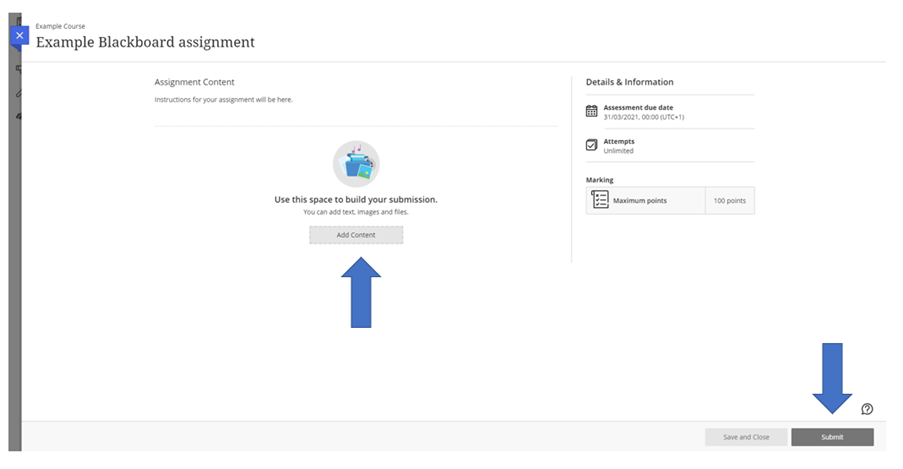This screenshot has width=903, height=469.
Task: Select the Maximum points marking row
Action: pos(670,201)
